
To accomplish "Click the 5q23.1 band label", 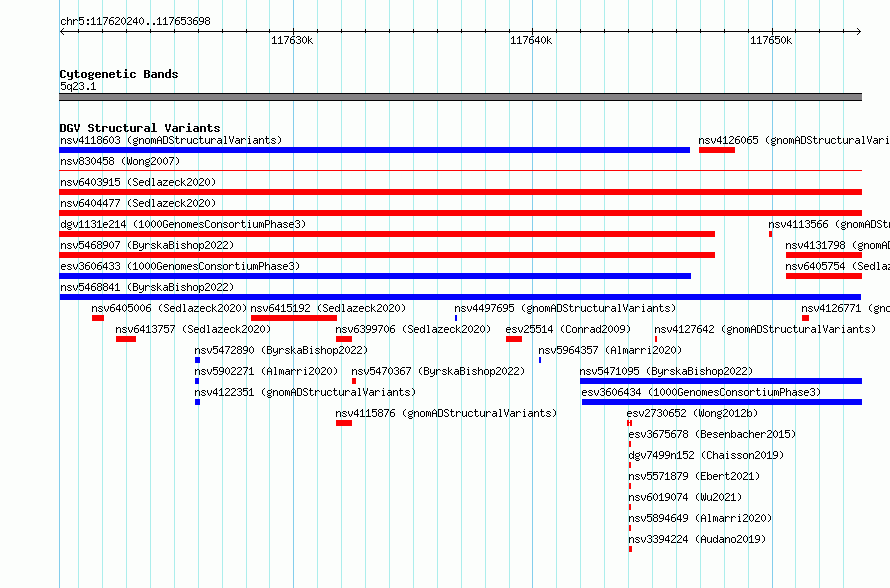I will point(78,86).
